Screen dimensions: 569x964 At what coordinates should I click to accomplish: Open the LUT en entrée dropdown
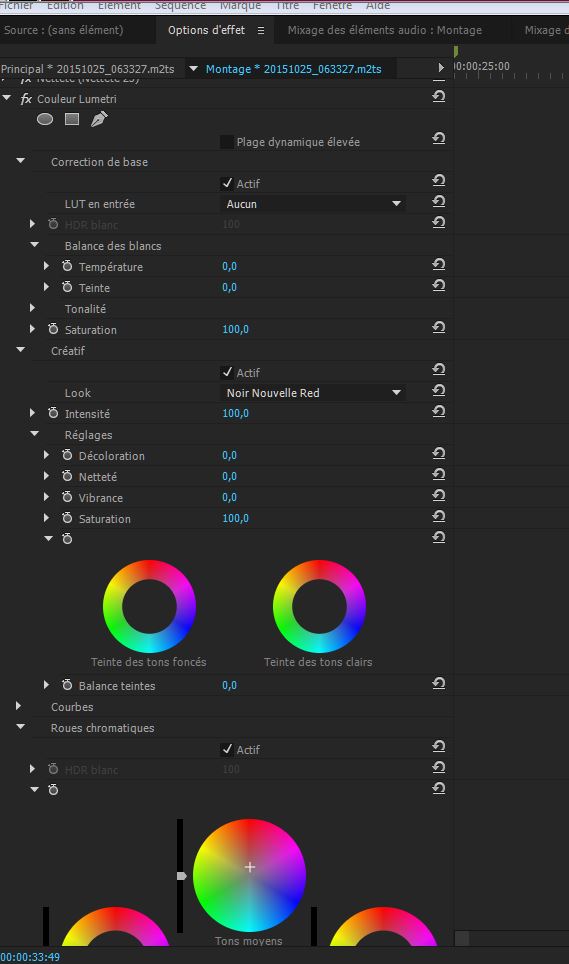(x=313, y=204)
